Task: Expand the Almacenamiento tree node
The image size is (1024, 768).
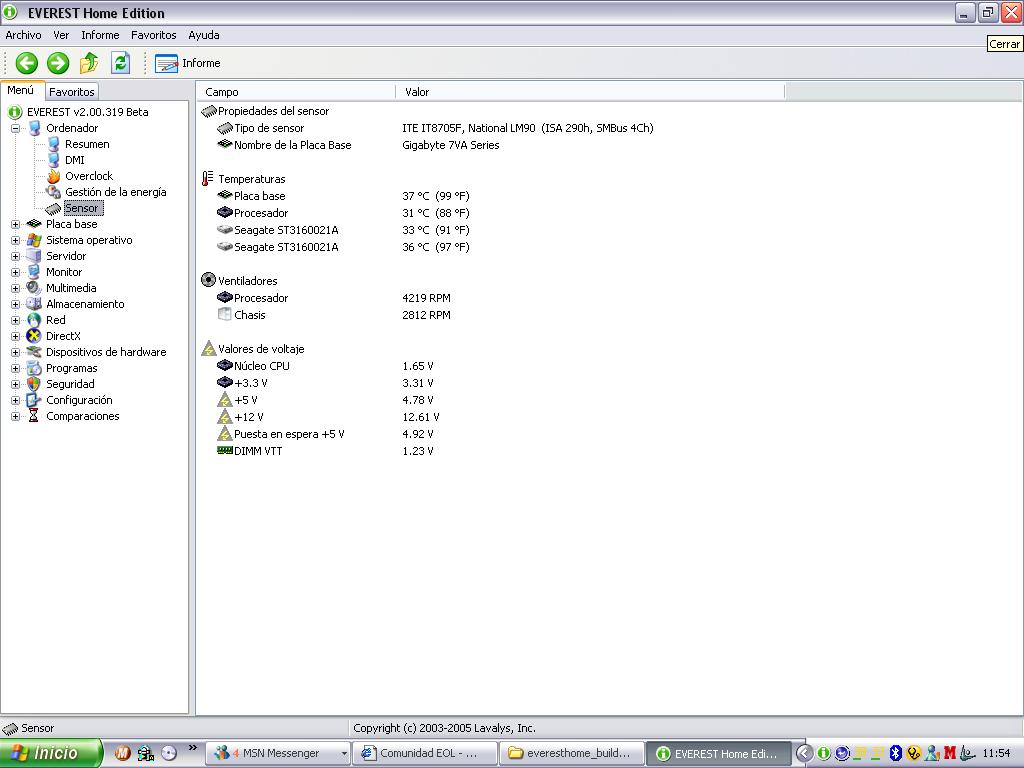Action: tap(15, 304)
